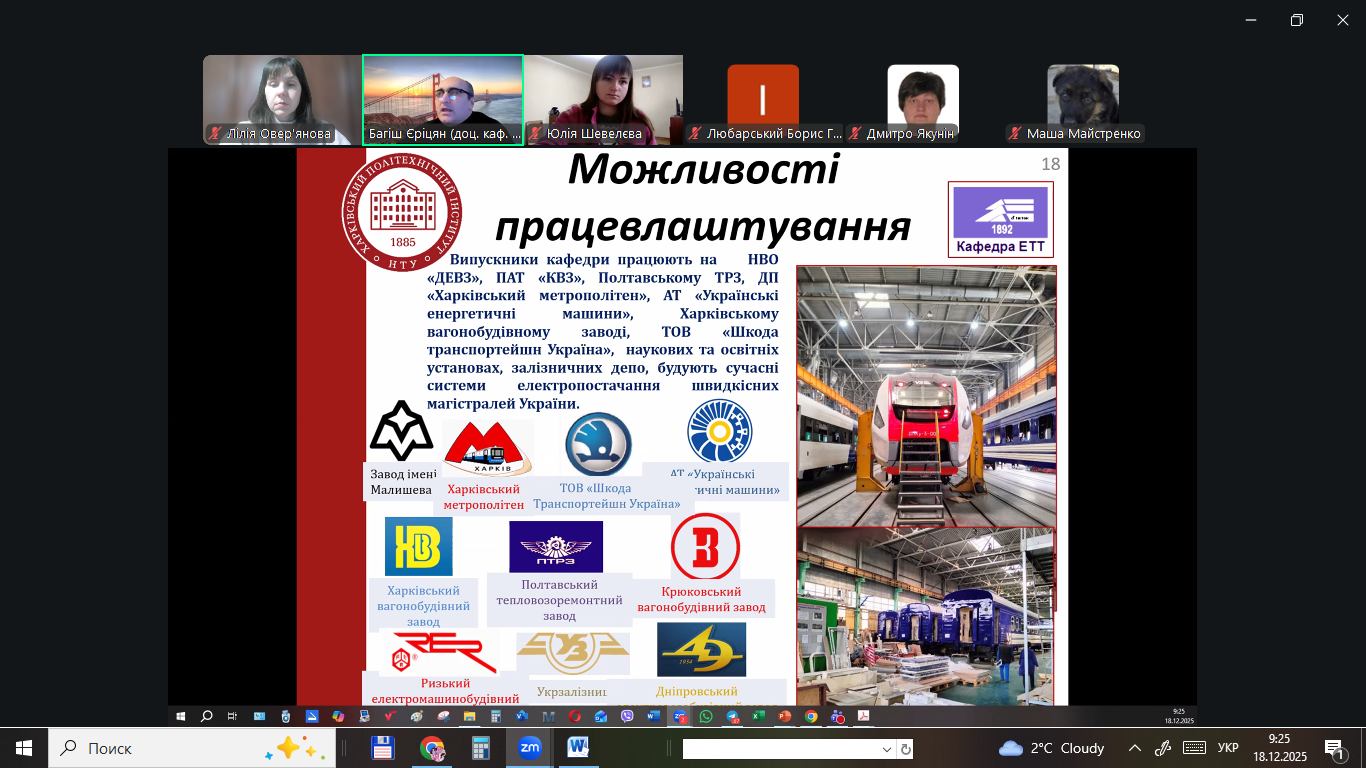This screenshot has height=768, width=1366.
Task: Select Дмитро Якунін's participant tile
Action: click(923, 99)
